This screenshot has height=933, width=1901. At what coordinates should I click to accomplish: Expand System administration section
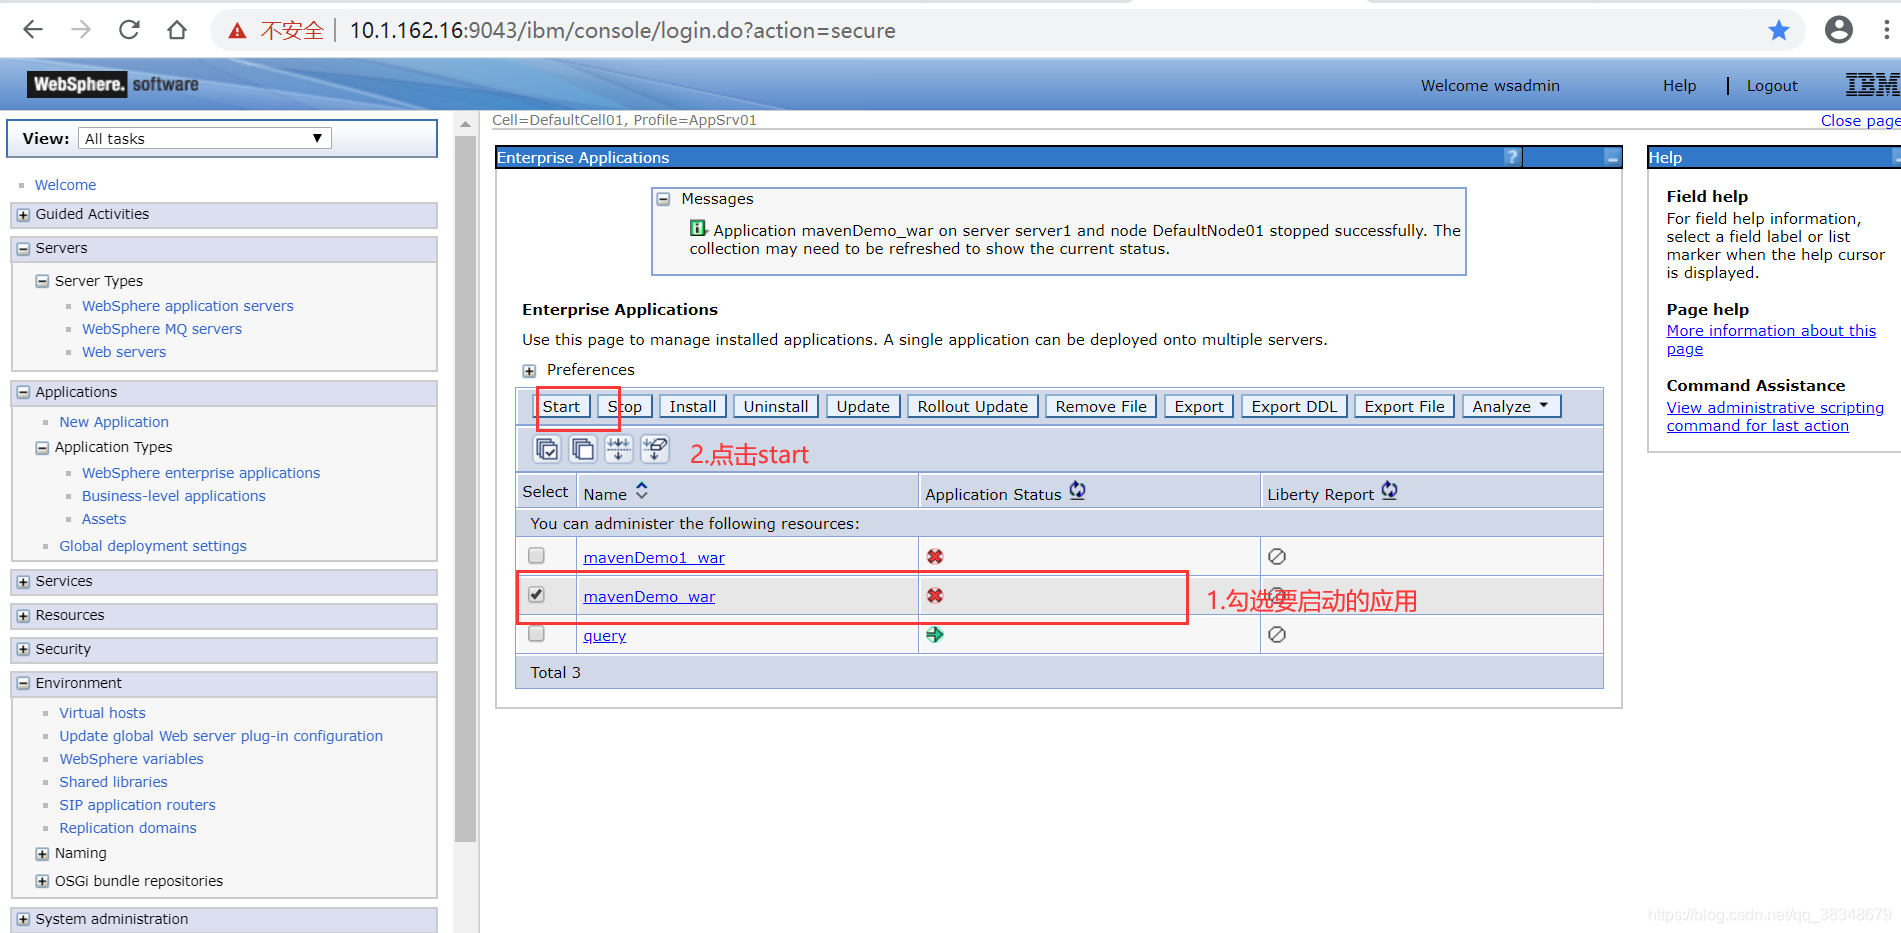[23, 920]
